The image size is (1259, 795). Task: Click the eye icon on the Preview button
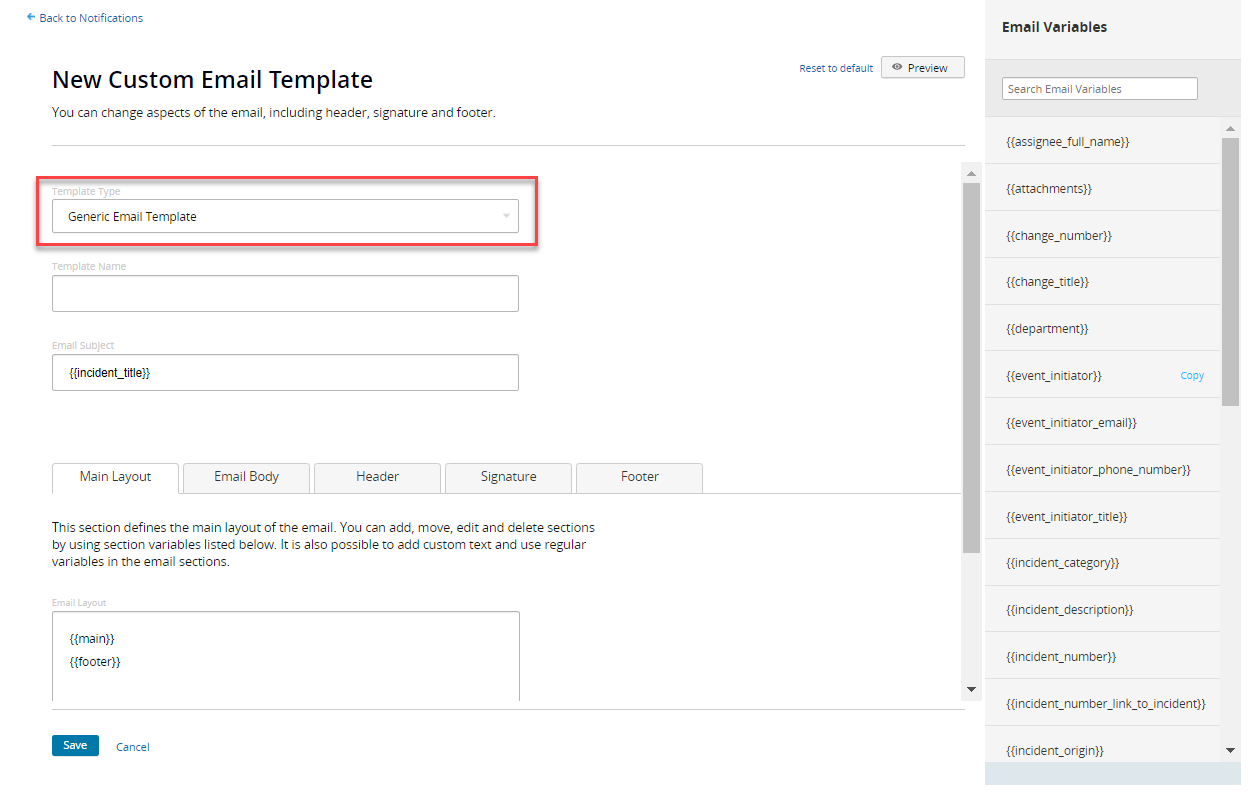pos(897,67)
